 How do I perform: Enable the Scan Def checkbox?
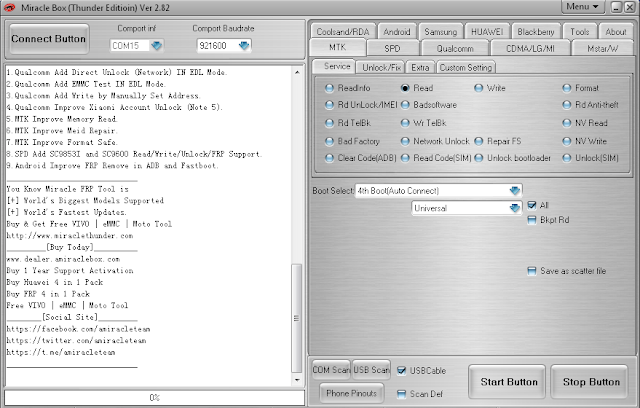(402, 394)
